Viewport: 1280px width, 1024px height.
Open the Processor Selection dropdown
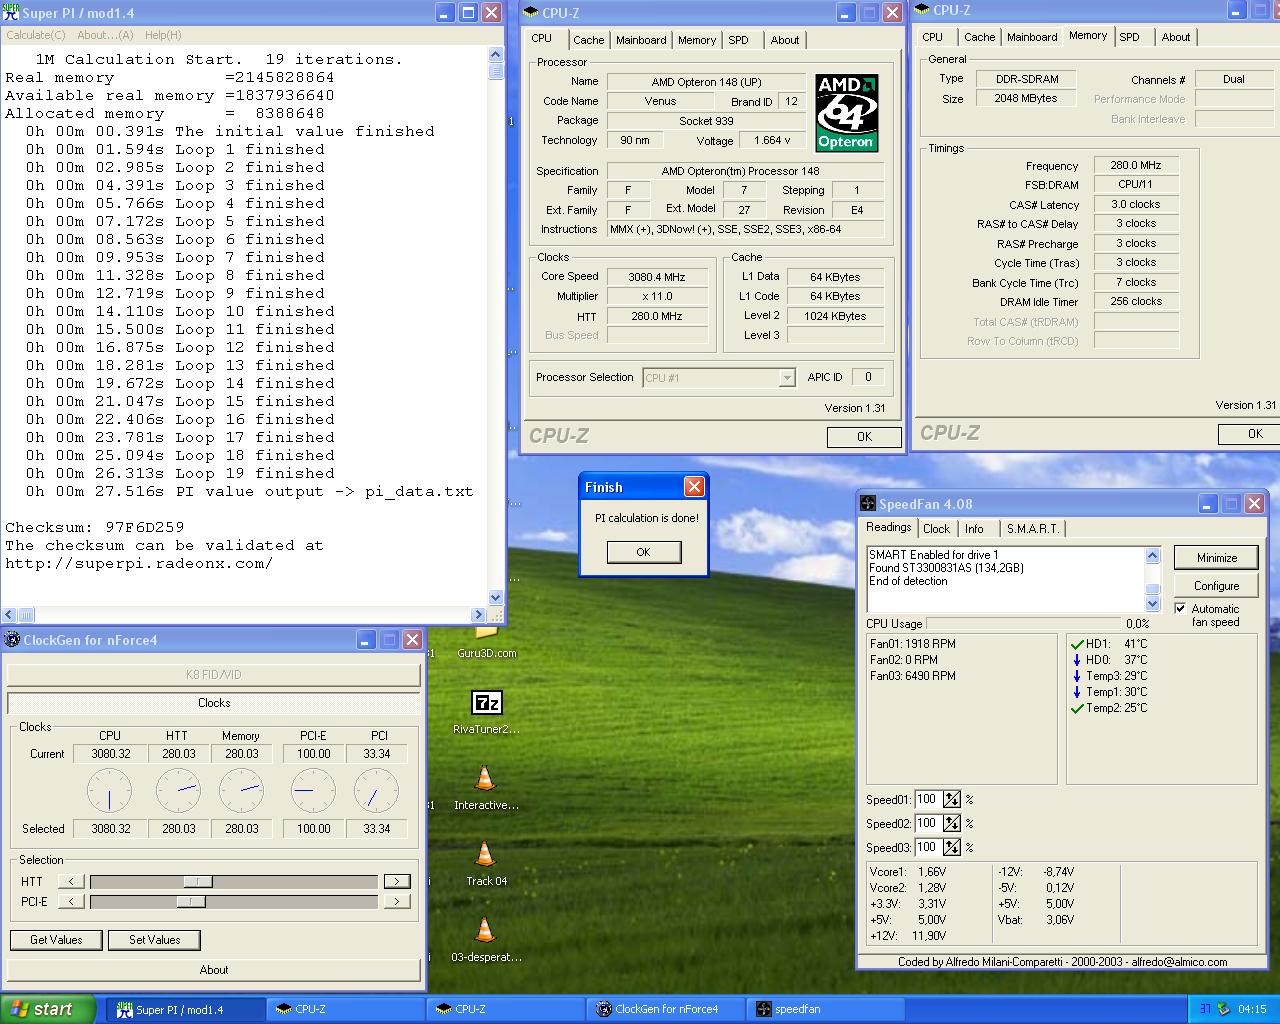pos(787,378)
